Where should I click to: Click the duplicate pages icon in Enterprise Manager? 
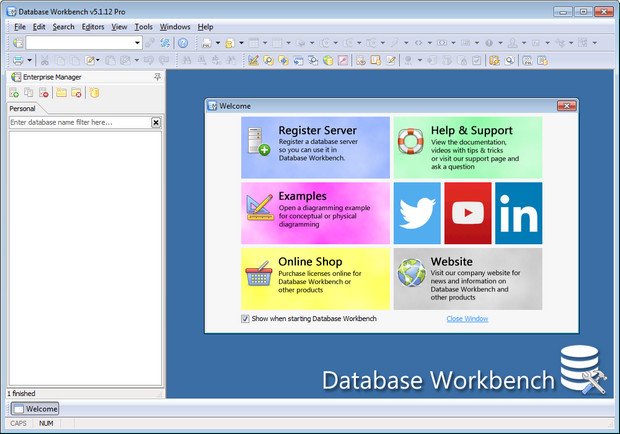click(28, 93)
